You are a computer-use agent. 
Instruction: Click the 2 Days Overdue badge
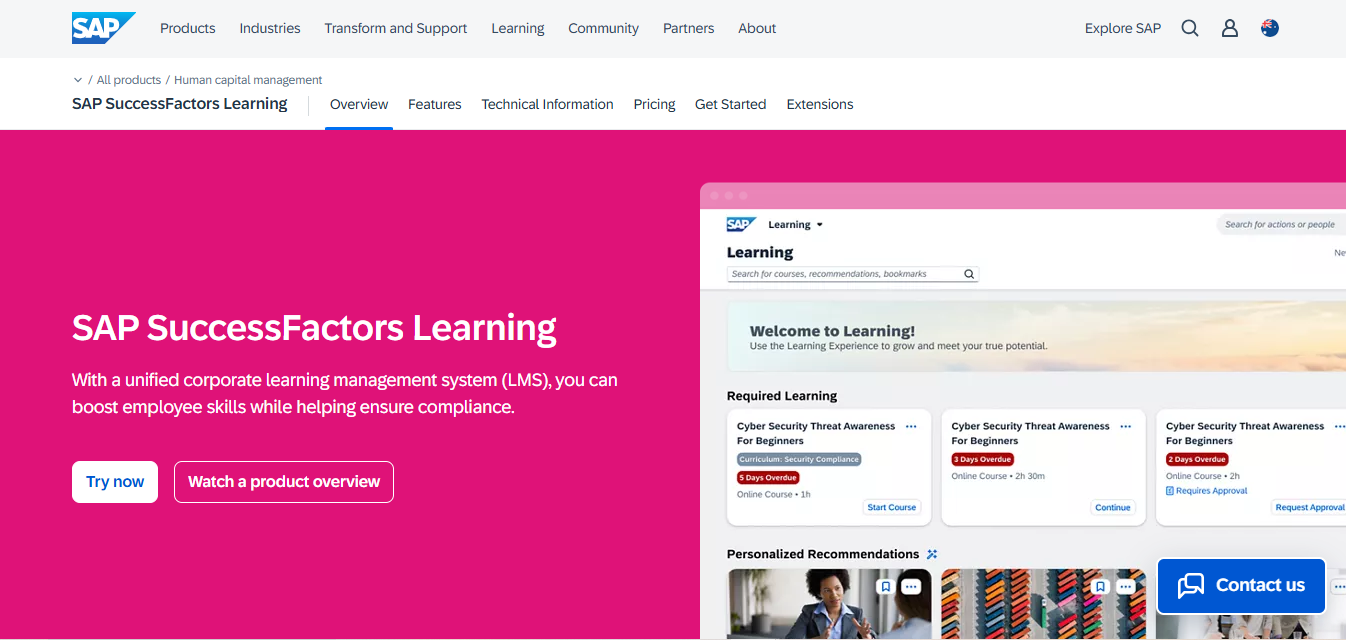[x=1197, y=459]
